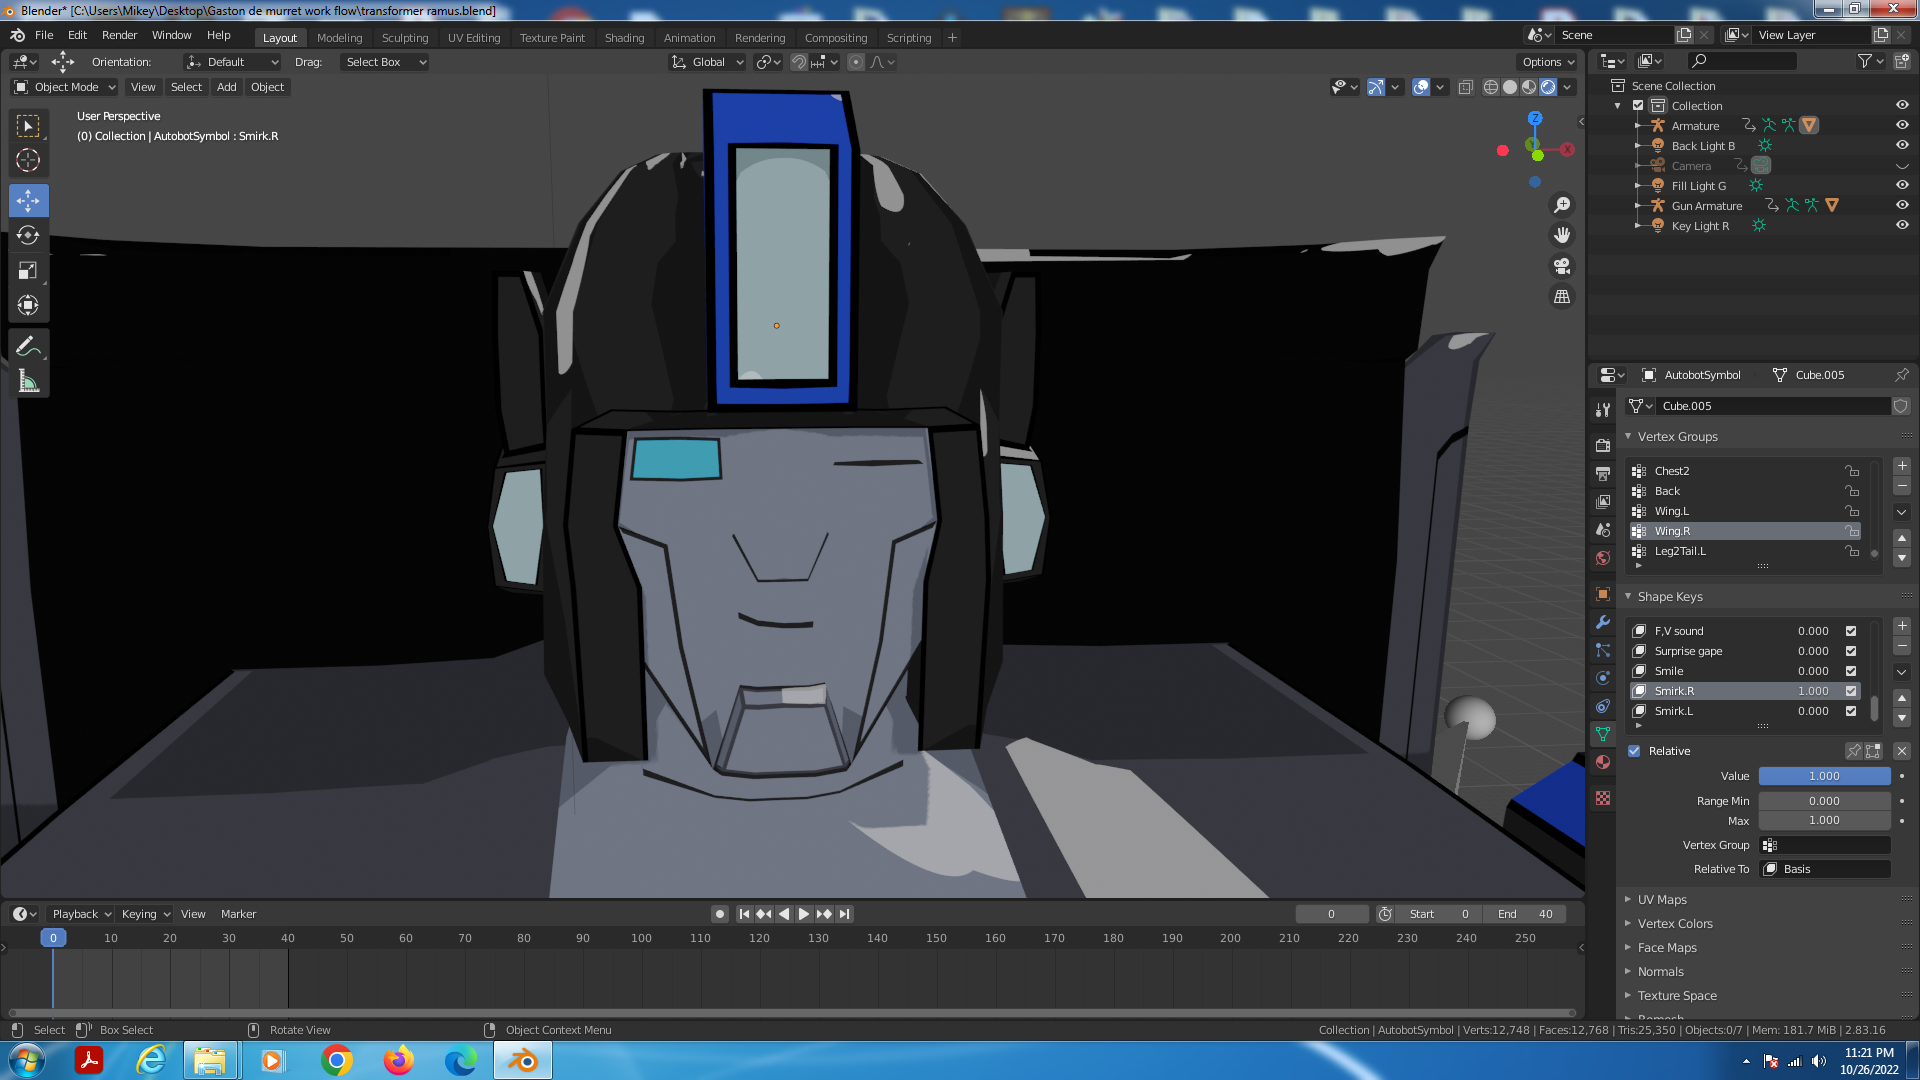Expand the UV Maps panel
Viewport: 1920px width, 1080px height.
(x=1661, y=900)
